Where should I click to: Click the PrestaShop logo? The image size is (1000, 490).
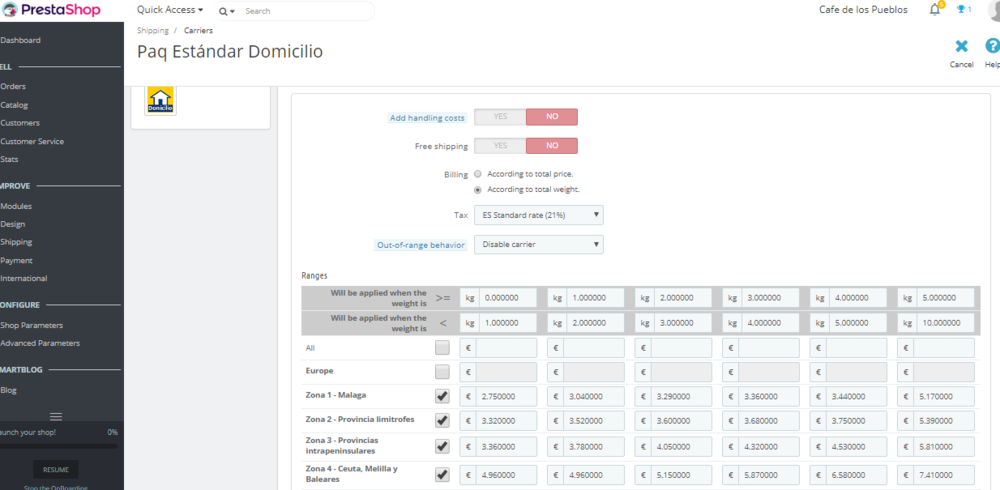tap(51, 10)
